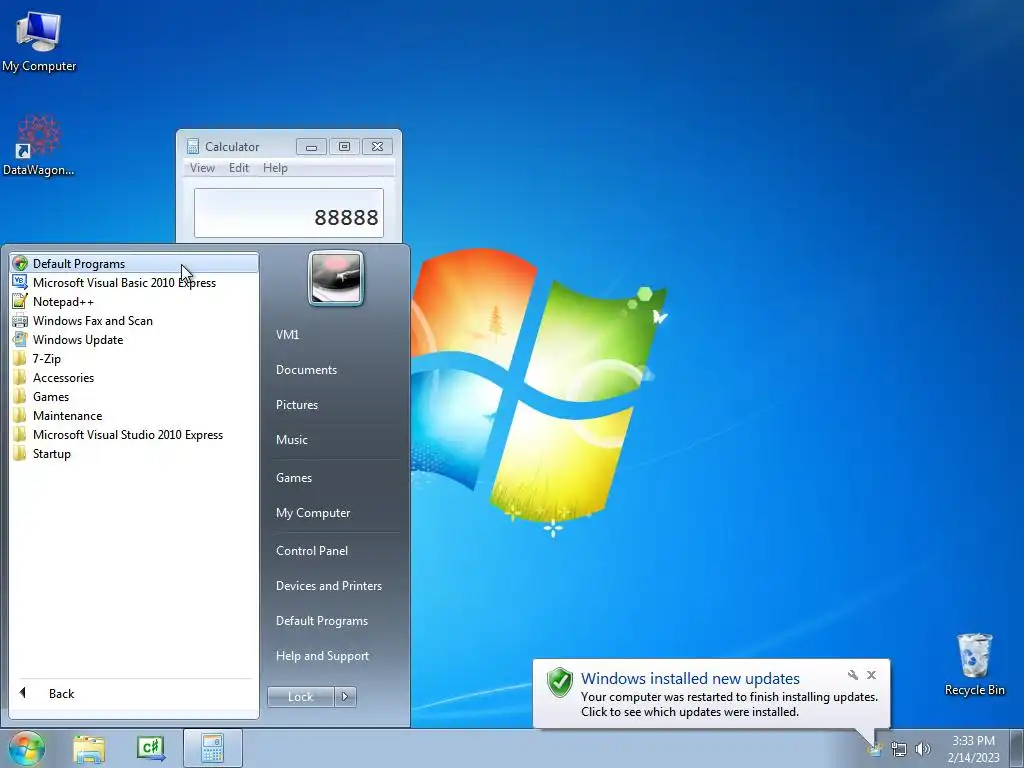Select the Recycle Bin desktop icon
This screenshot has height=768, width=1024.
pyautogui.click(x=974, y=664)
